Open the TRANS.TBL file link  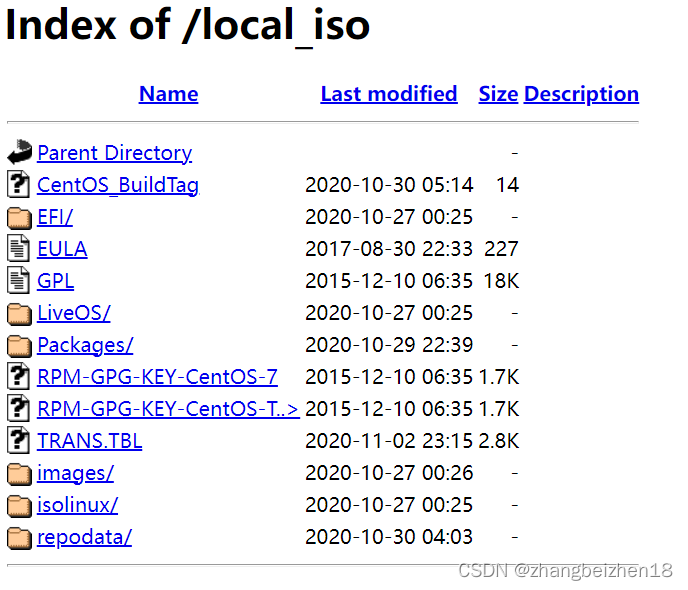click(89, 441)
